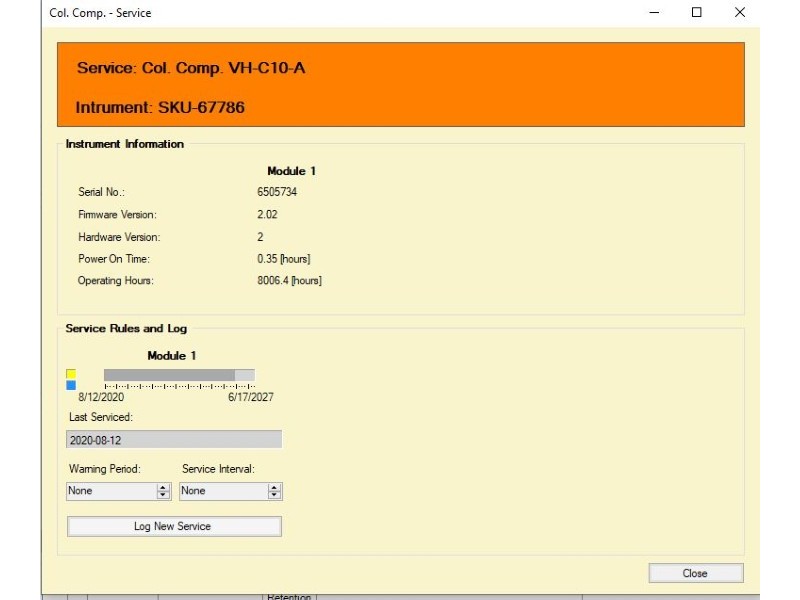The height and width of the screenshot is (600, 800).
Task: Click the 8/12/2020 timeline start date
Action: click(x=101, y=397)
